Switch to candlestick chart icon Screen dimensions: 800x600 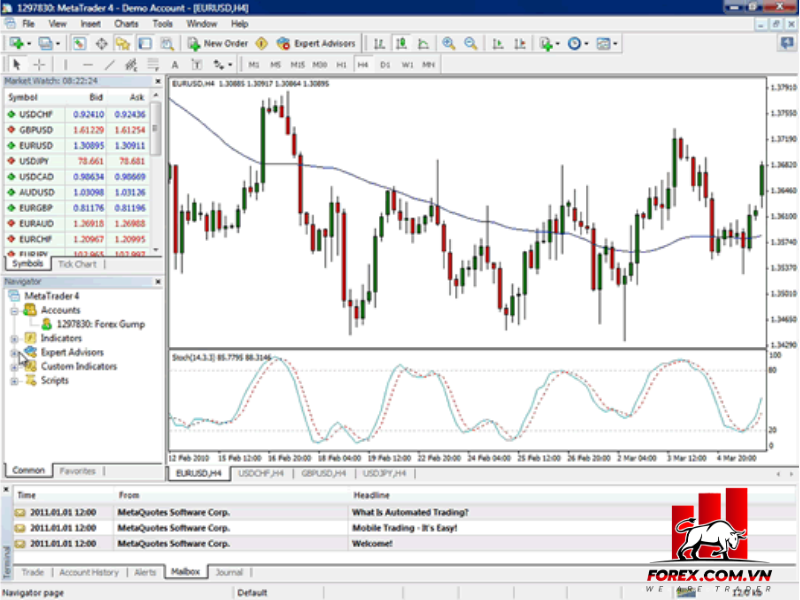[x=402, y=43]
